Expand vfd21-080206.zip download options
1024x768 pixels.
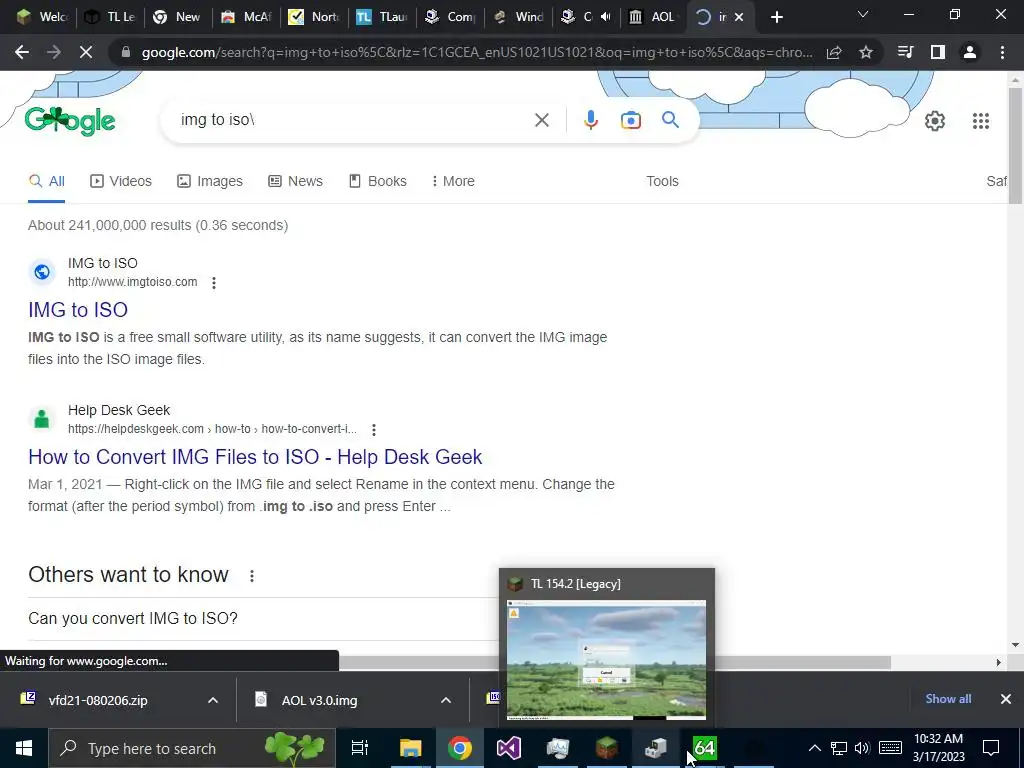213,700
